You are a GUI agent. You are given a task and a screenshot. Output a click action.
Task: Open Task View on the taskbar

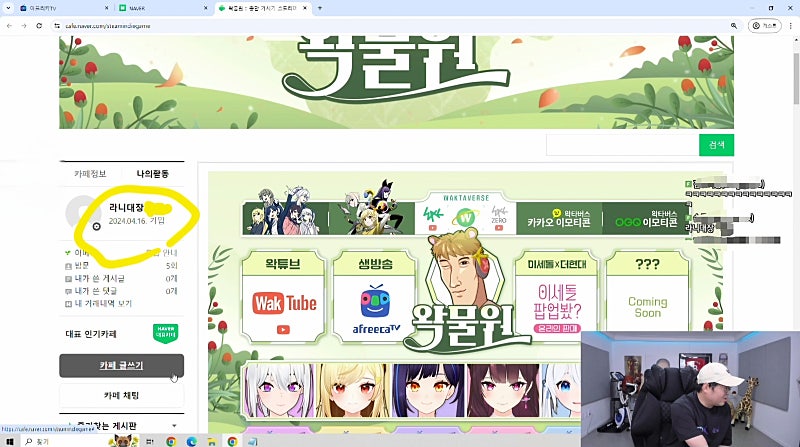point(150,441)
